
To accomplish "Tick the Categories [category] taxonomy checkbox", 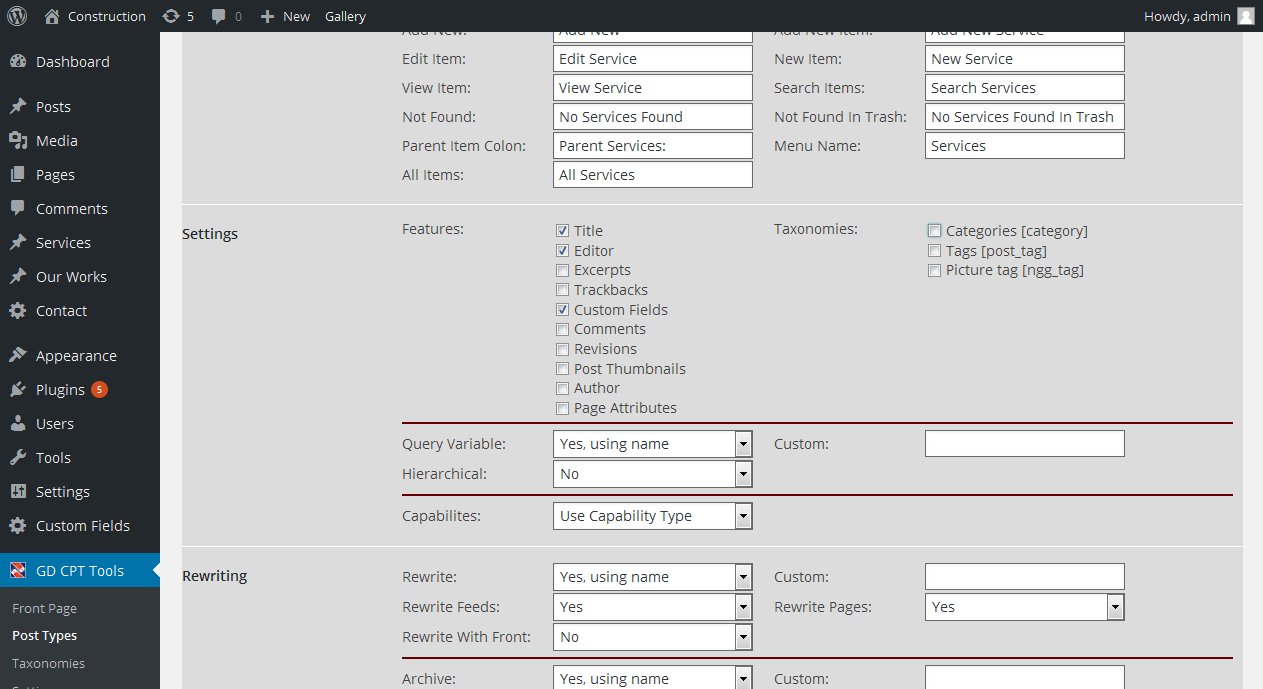I will (935, 231).
